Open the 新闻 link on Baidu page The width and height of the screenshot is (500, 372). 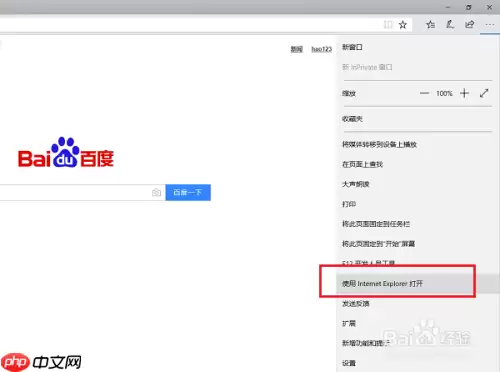tap(296, 49)
